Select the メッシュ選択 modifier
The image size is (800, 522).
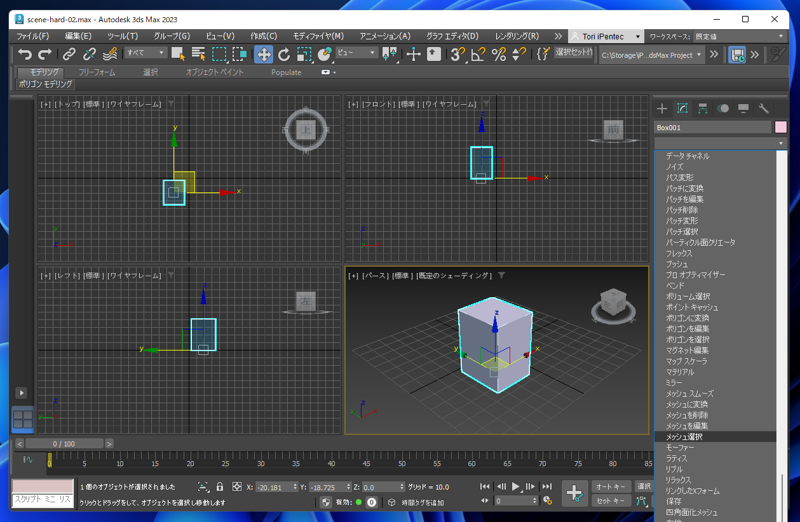click(x=715, y=437)
